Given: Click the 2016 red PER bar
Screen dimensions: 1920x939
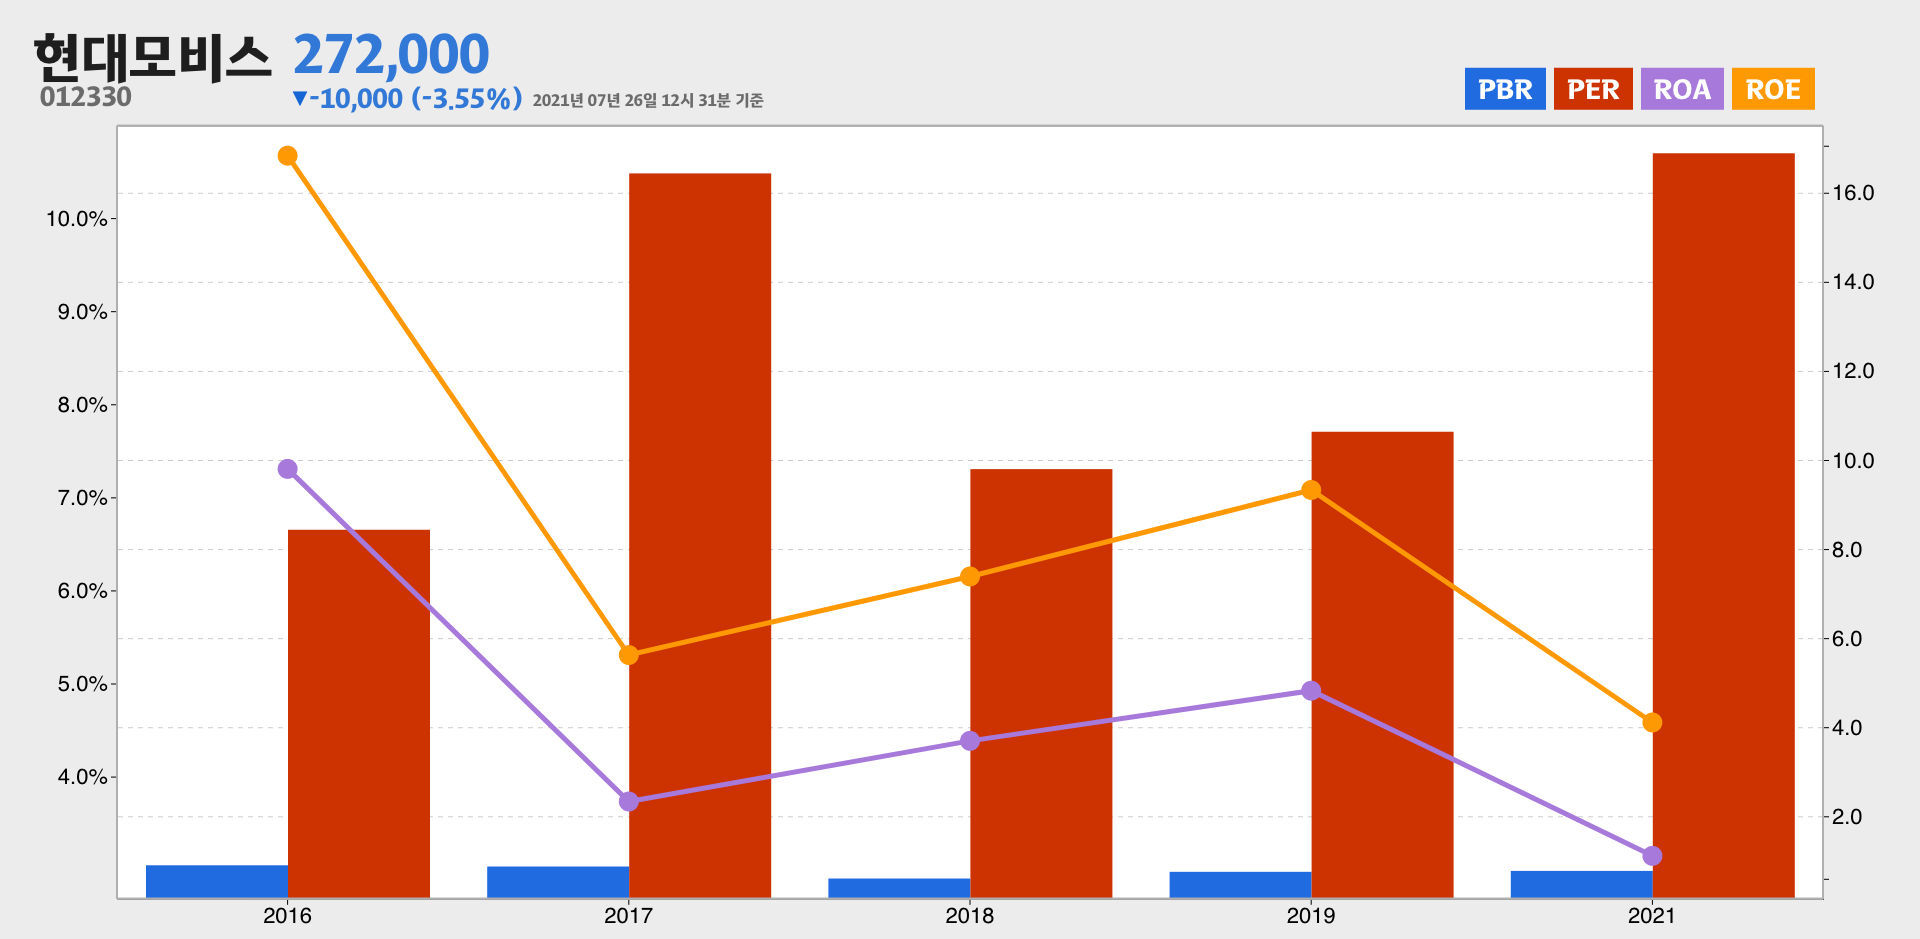Looking at the screenshot, I should [x=359, y=714].
